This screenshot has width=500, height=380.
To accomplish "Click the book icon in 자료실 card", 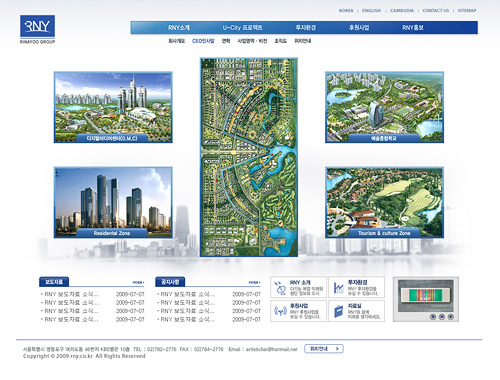I will pos(338,311).
